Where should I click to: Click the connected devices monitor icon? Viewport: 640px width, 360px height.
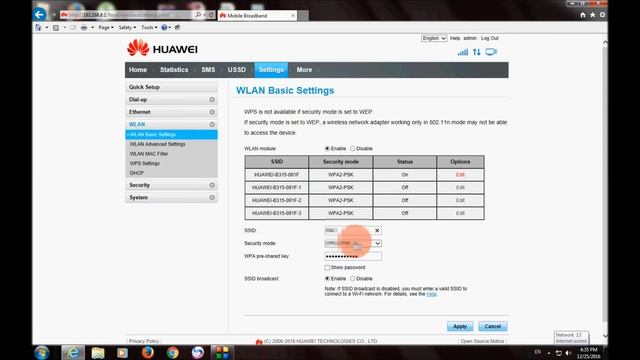[491, 52]
